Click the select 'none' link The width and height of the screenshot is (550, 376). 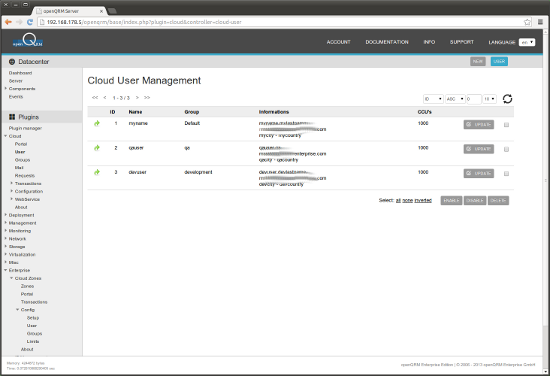408,200
